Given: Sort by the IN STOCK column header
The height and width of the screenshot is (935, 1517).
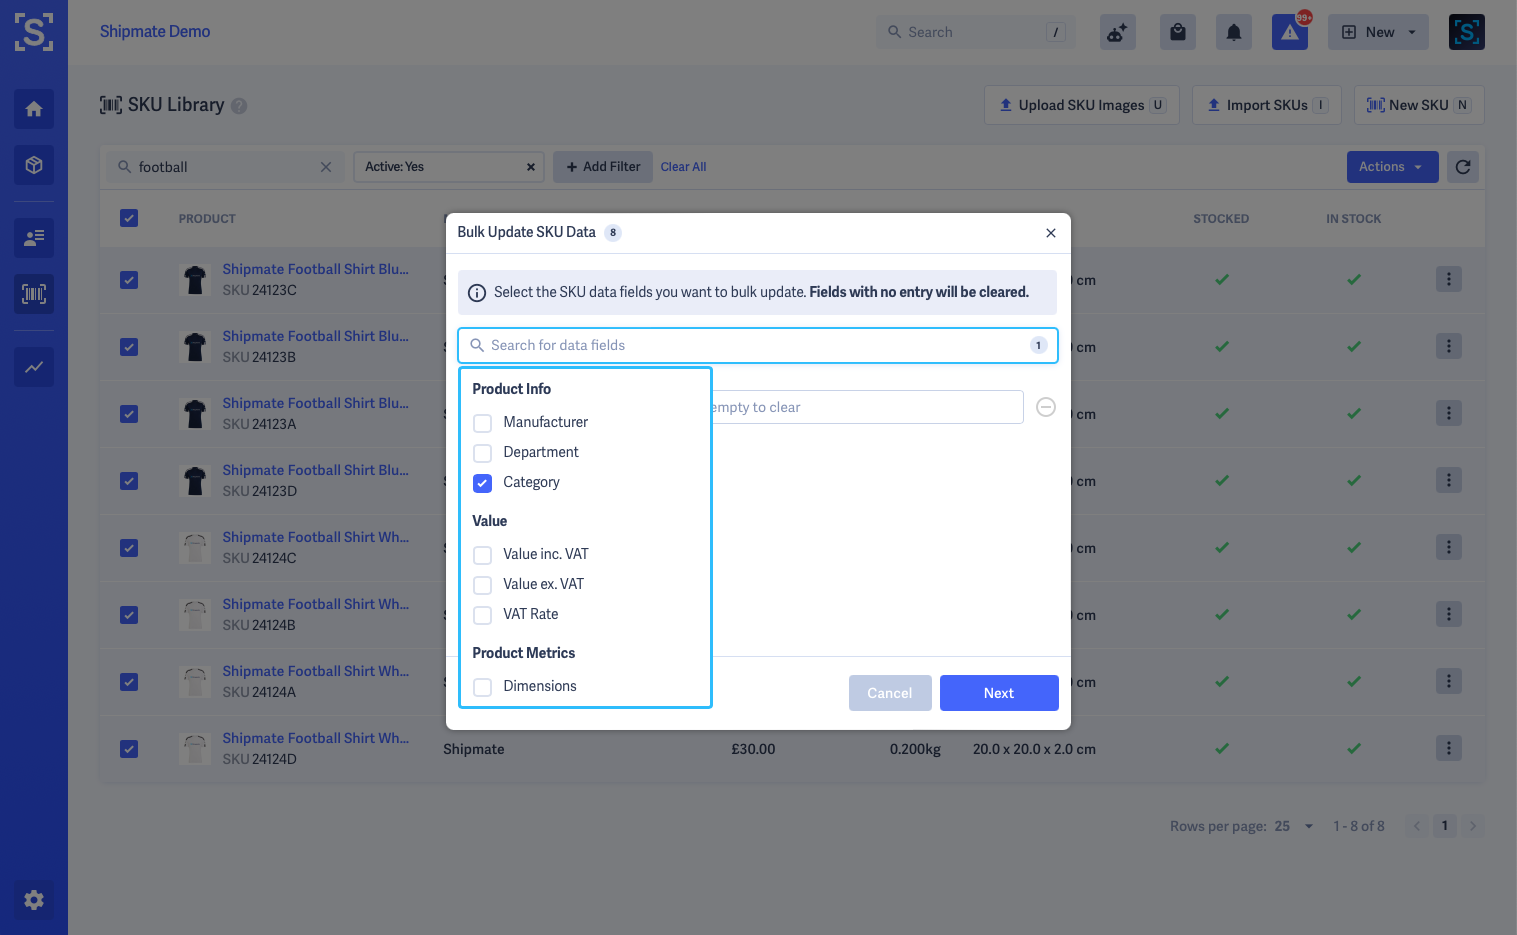Looking at the screenshot, I should [1354, 219].
